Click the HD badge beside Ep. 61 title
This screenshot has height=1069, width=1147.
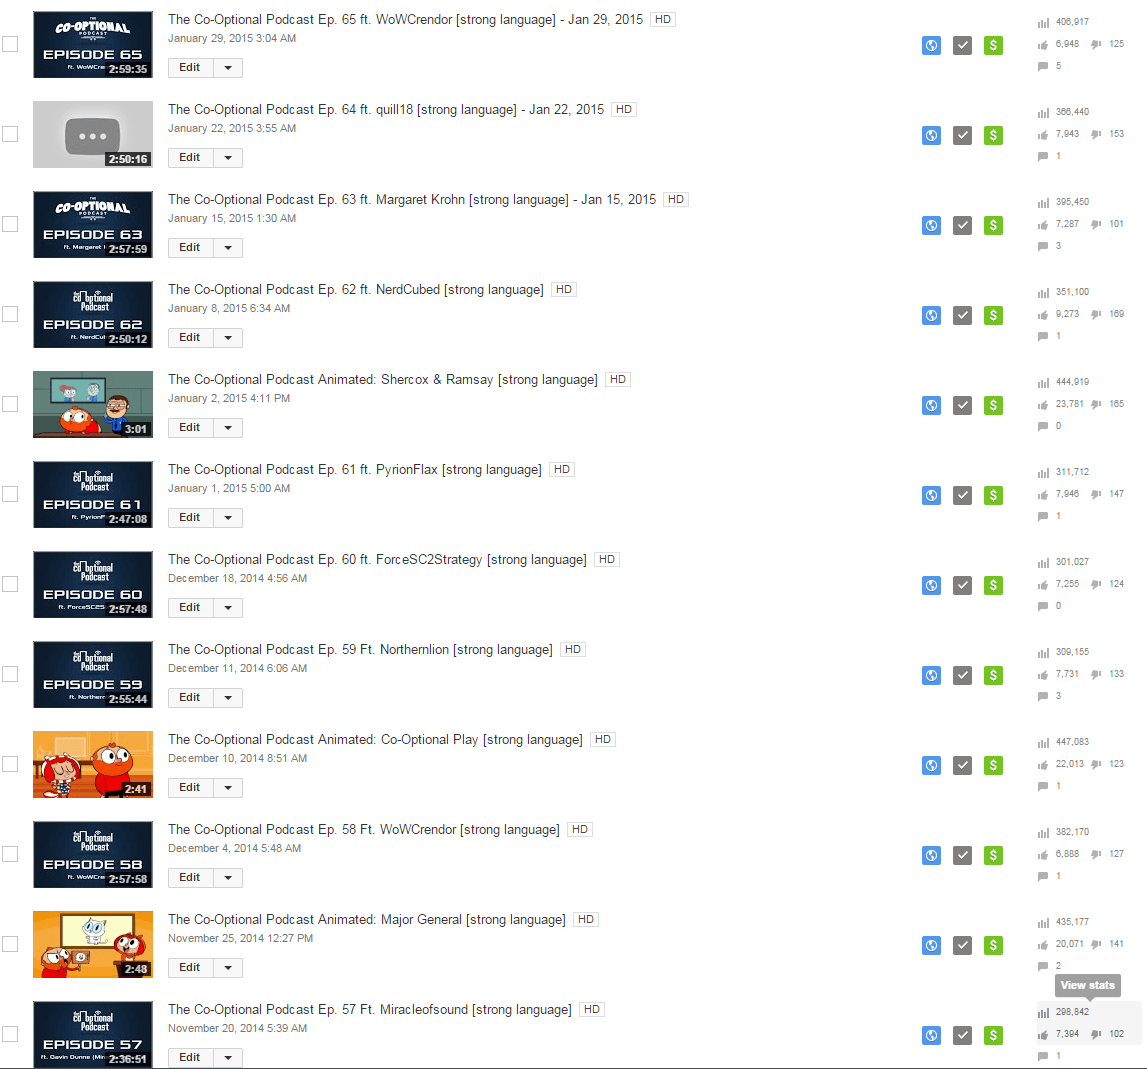(562, 470)
